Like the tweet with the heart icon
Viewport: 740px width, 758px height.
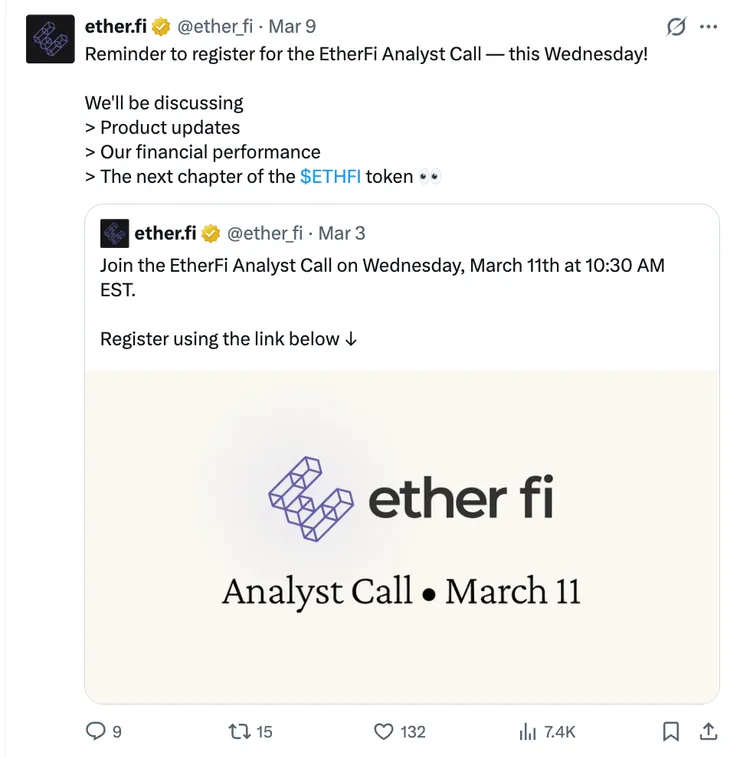(x=384, y=732)
